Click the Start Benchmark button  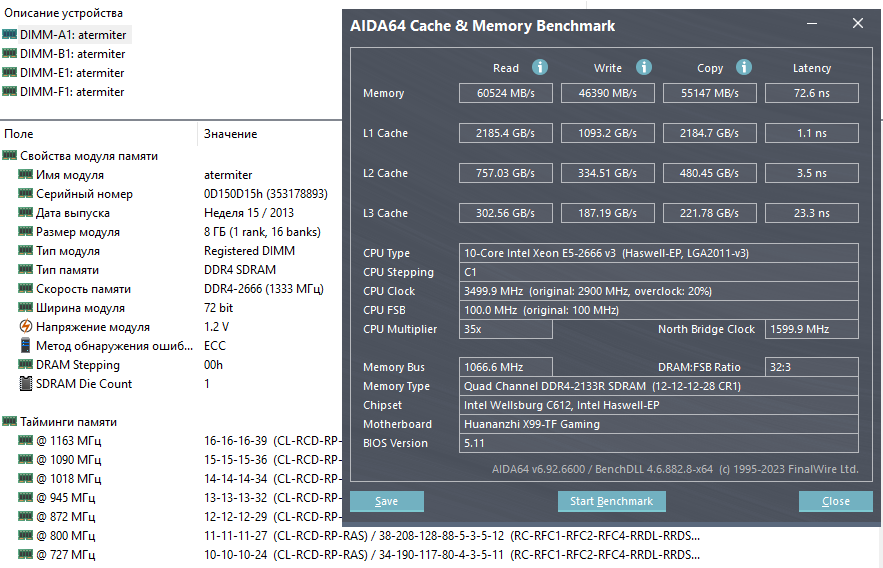click(x=612, y=501)
